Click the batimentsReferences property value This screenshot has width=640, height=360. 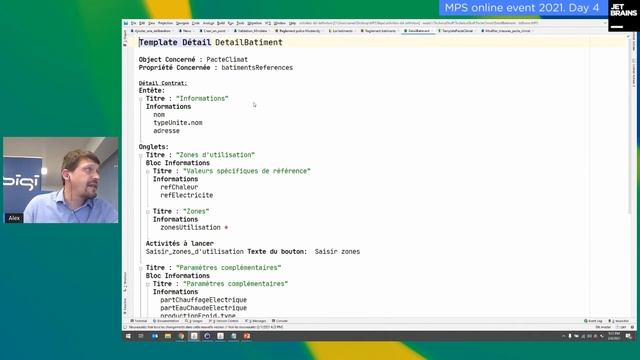click(x=257, y=68)
